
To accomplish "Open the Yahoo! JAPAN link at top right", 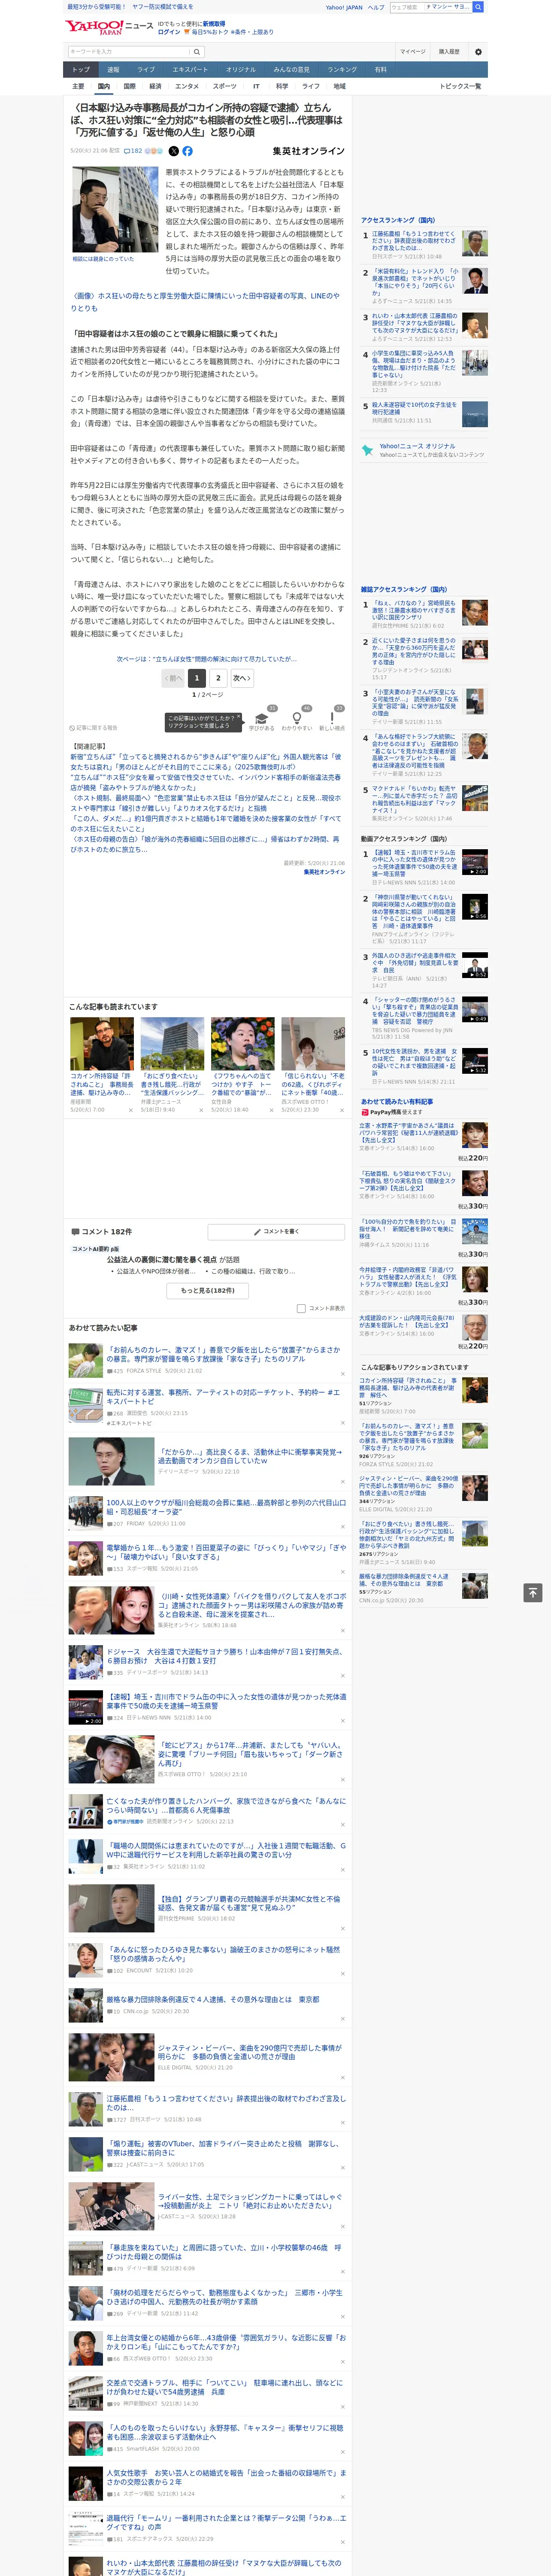I will click(x=344, y=7).
